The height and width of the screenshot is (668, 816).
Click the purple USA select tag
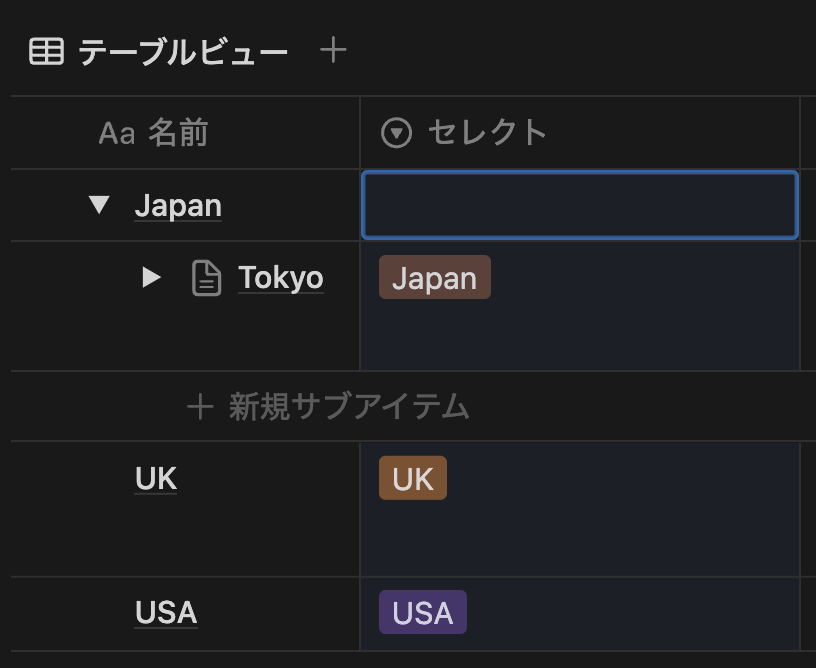[422, 612]
